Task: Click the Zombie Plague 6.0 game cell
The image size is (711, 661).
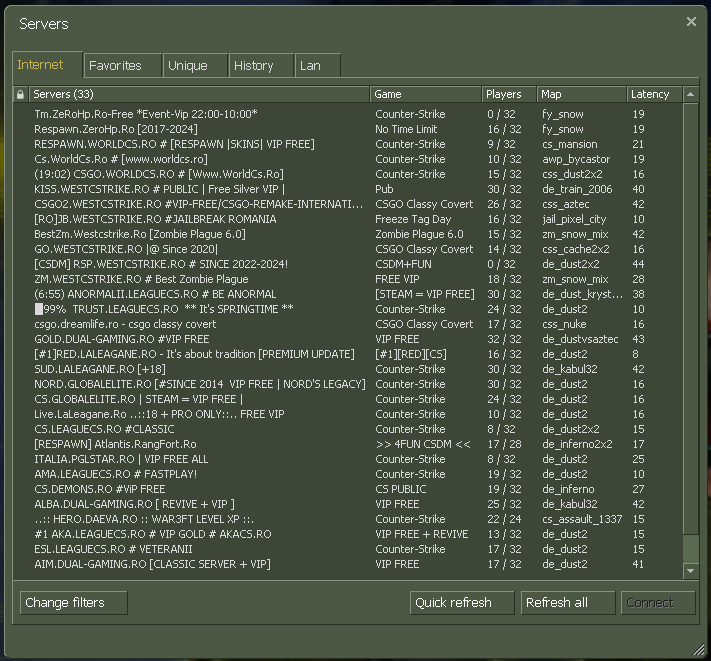Action: click(419, 234)
